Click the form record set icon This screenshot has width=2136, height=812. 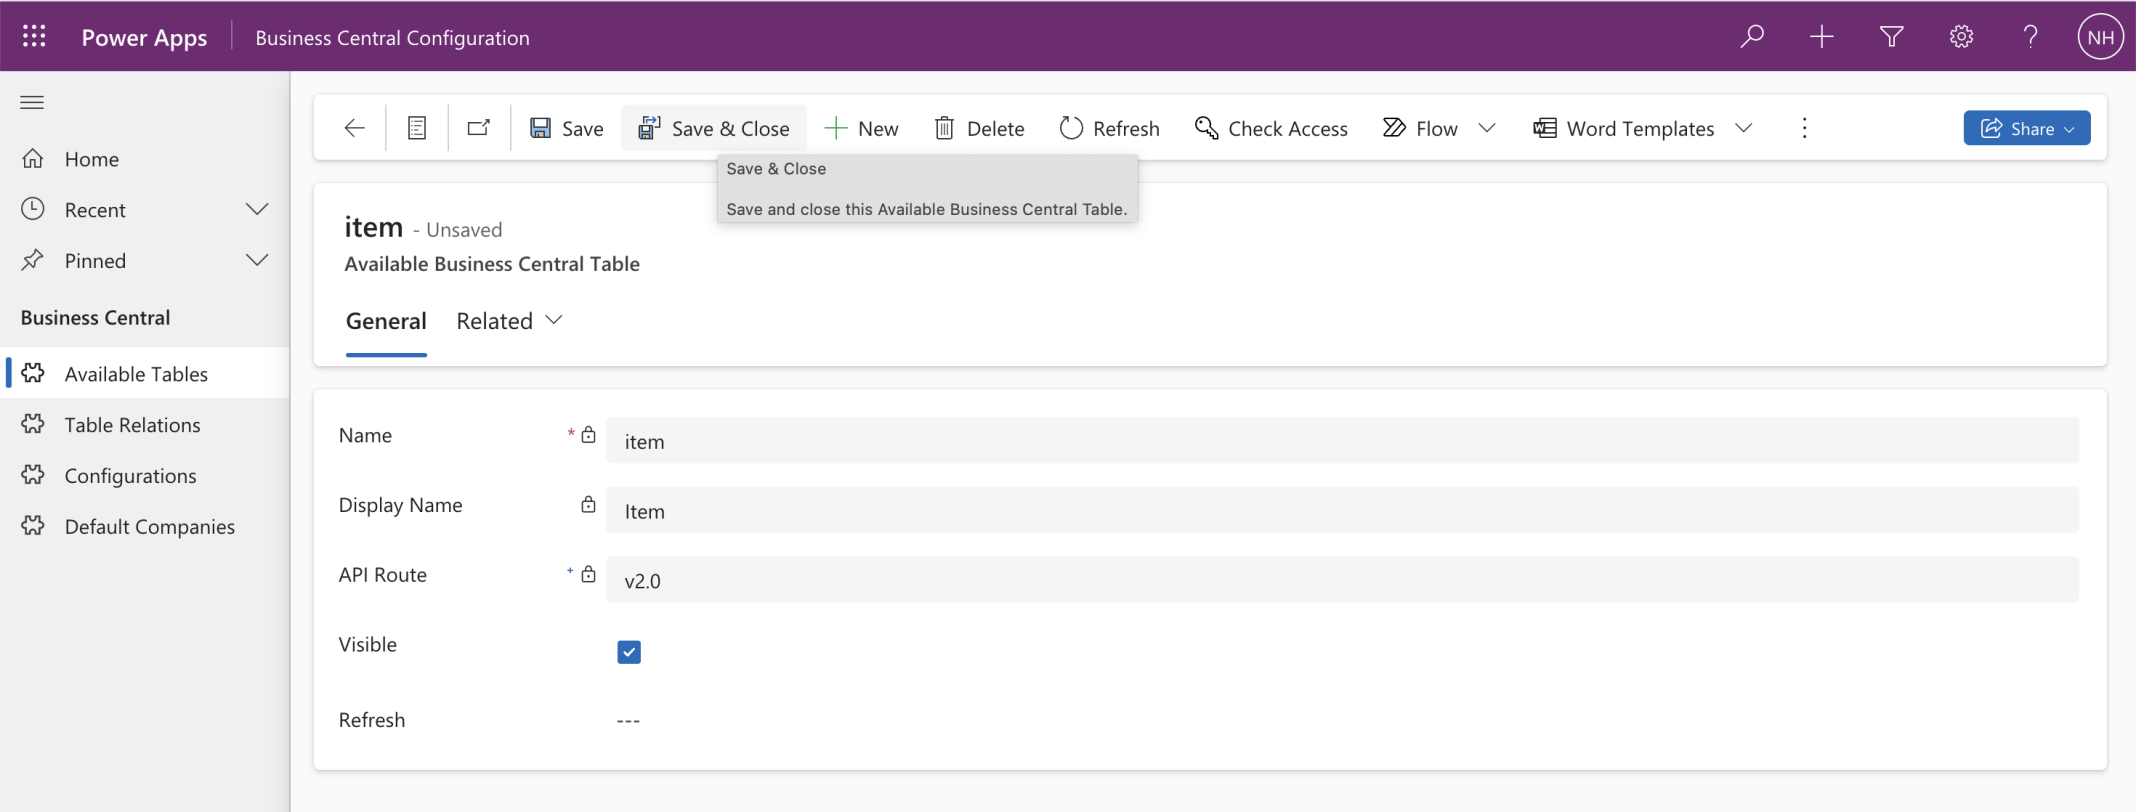tap(417, 128)
